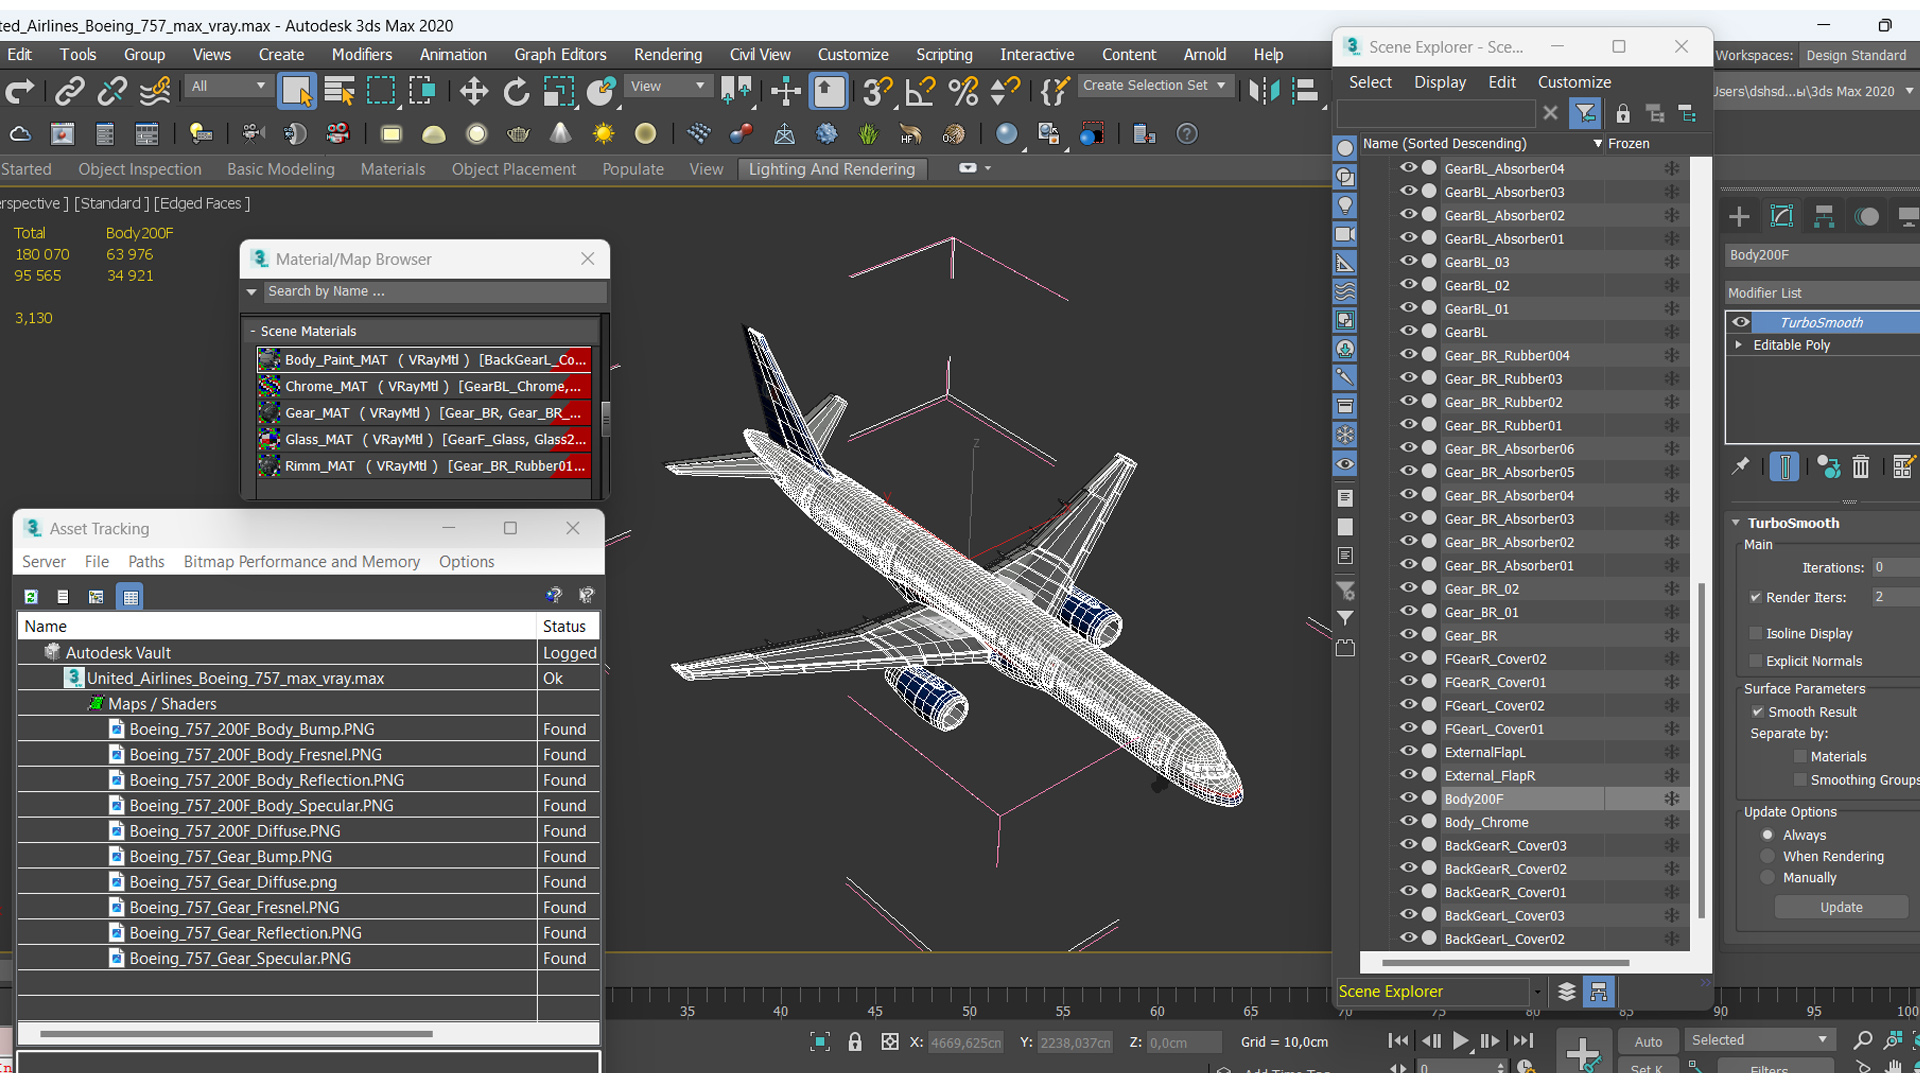Open the Create command panel tab
This screenshot has height=1080, width=1920.
[x=1739, y=216]
